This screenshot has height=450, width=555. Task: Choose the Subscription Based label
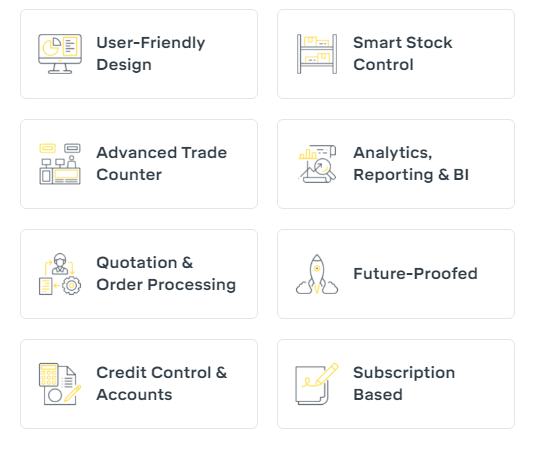tap(404, 384)
